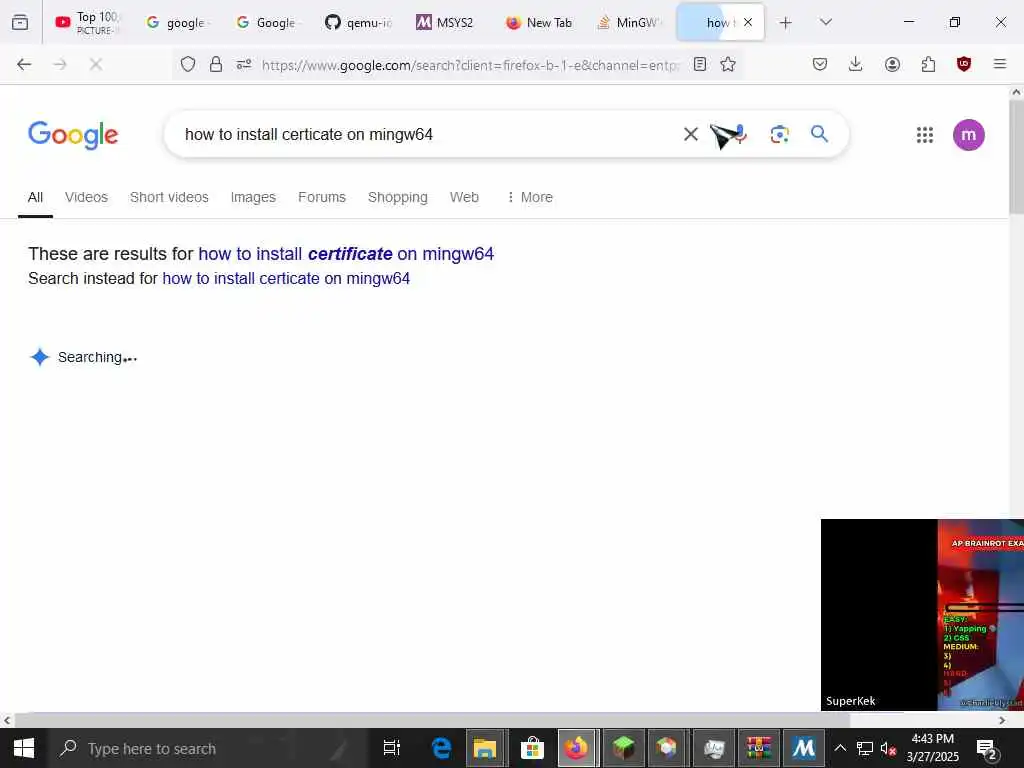Select the Short videos tab

[169, 197]
